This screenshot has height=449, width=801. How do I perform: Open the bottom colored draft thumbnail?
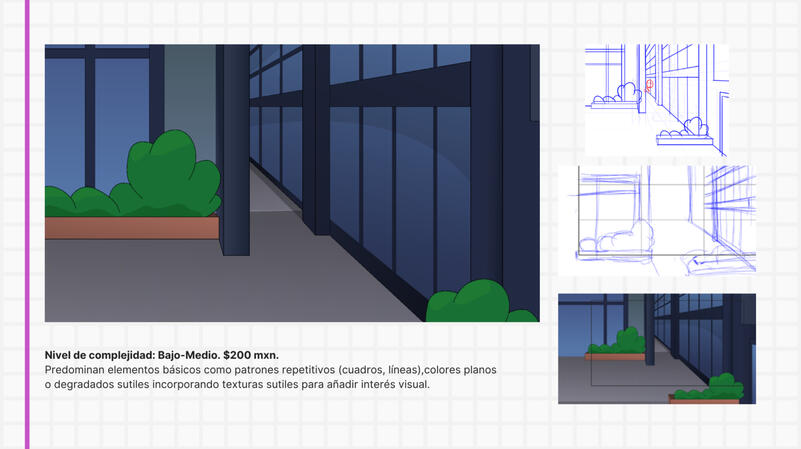[x=656, y=348]
